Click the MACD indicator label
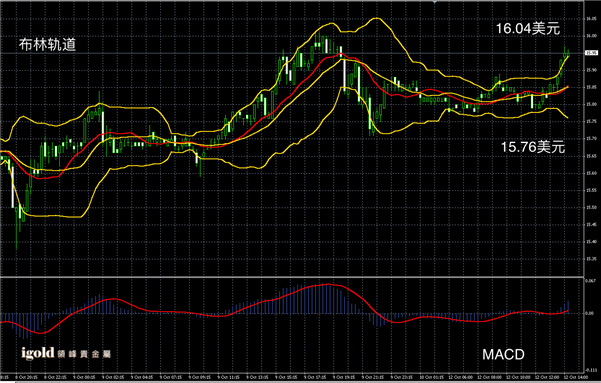The height and width of the screenshot is (383, 601). click(503, 355)
